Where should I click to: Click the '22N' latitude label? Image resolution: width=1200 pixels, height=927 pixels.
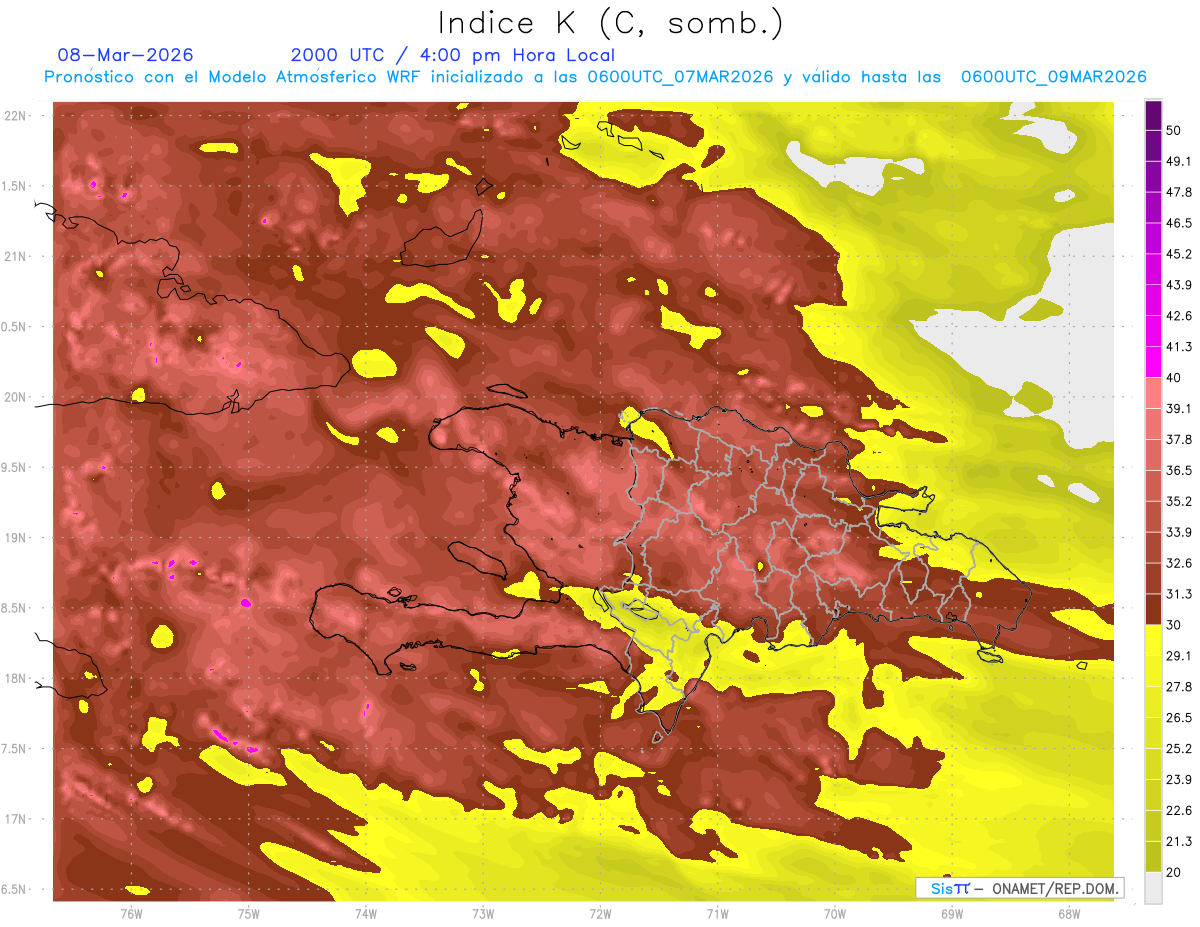pyautogui.click(x=17, y=115)
